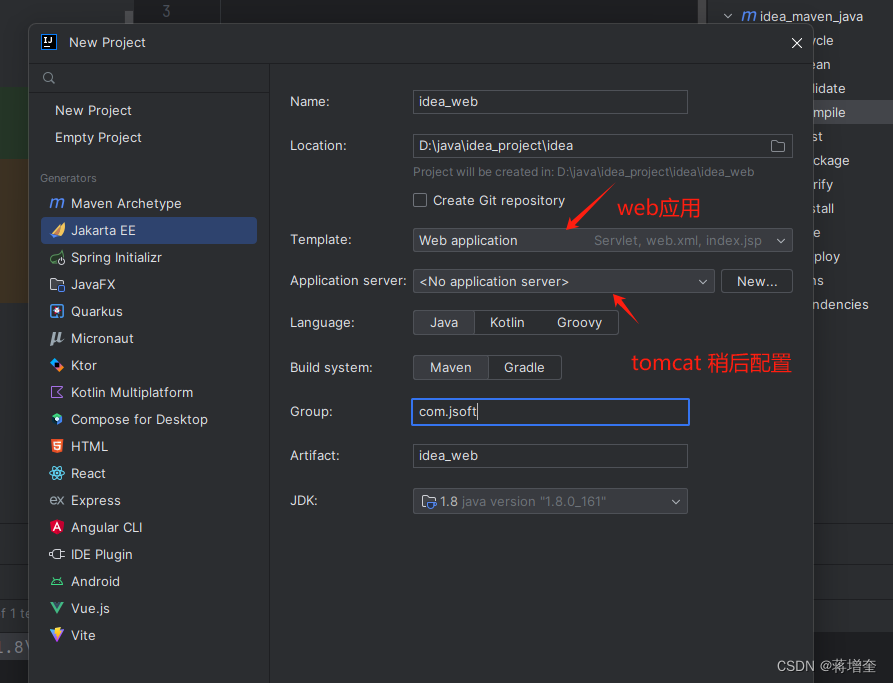Select the React list item
This screenshot has width=893, height=683.
coord(149,473)
